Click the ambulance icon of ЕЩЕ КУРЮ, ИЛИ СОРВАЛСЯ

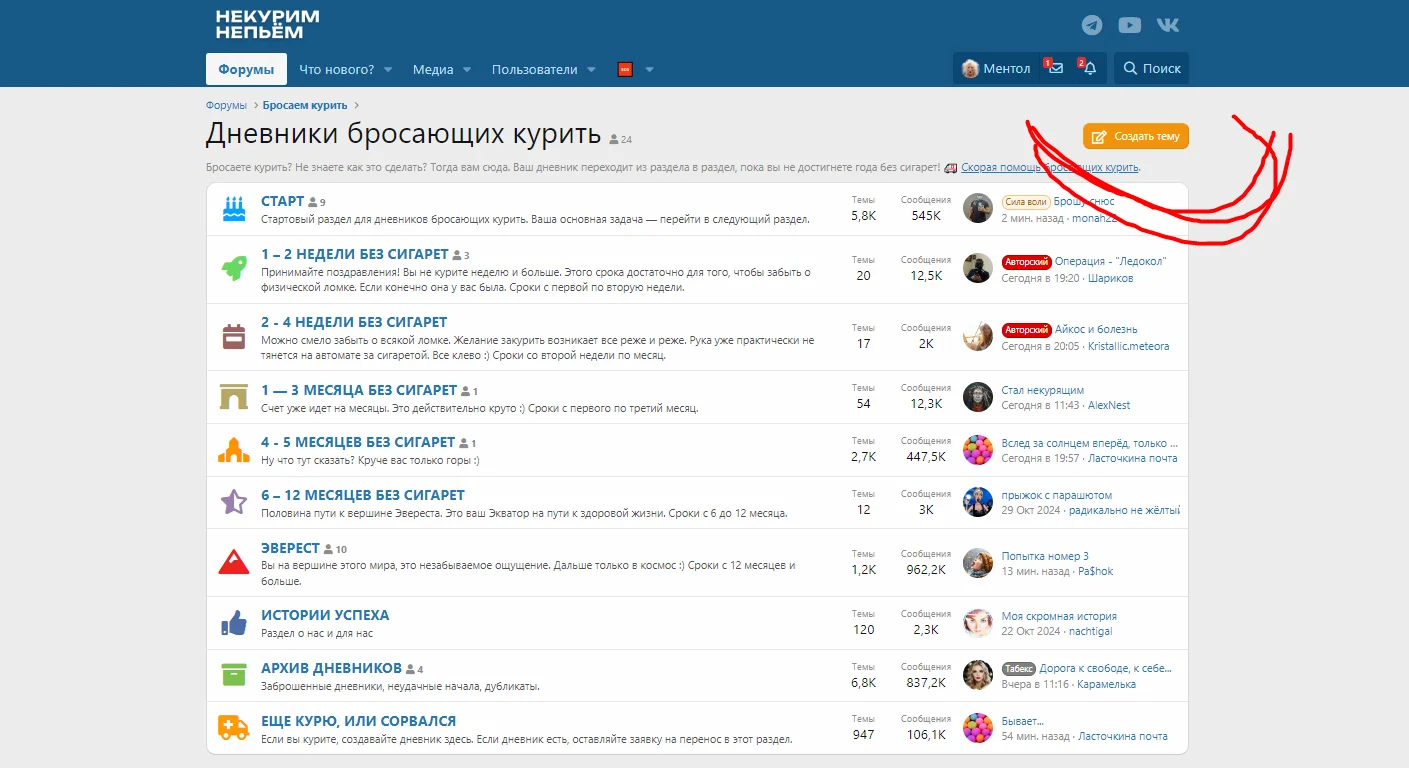tap(234, 728)
